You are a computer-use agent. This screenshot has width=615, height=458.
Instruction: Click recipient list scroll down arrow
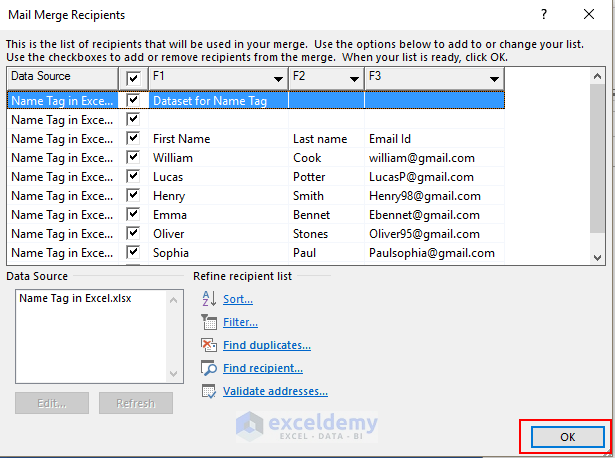(597, 258)
